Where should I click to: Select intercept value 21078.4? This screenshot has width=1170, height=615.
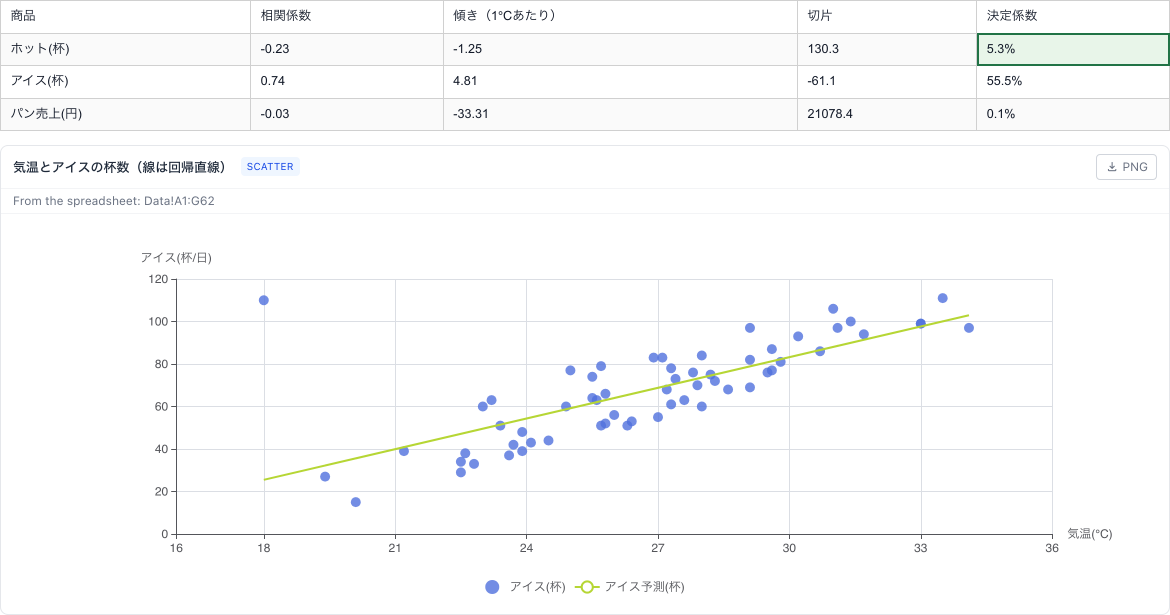[x=887, y=114]
